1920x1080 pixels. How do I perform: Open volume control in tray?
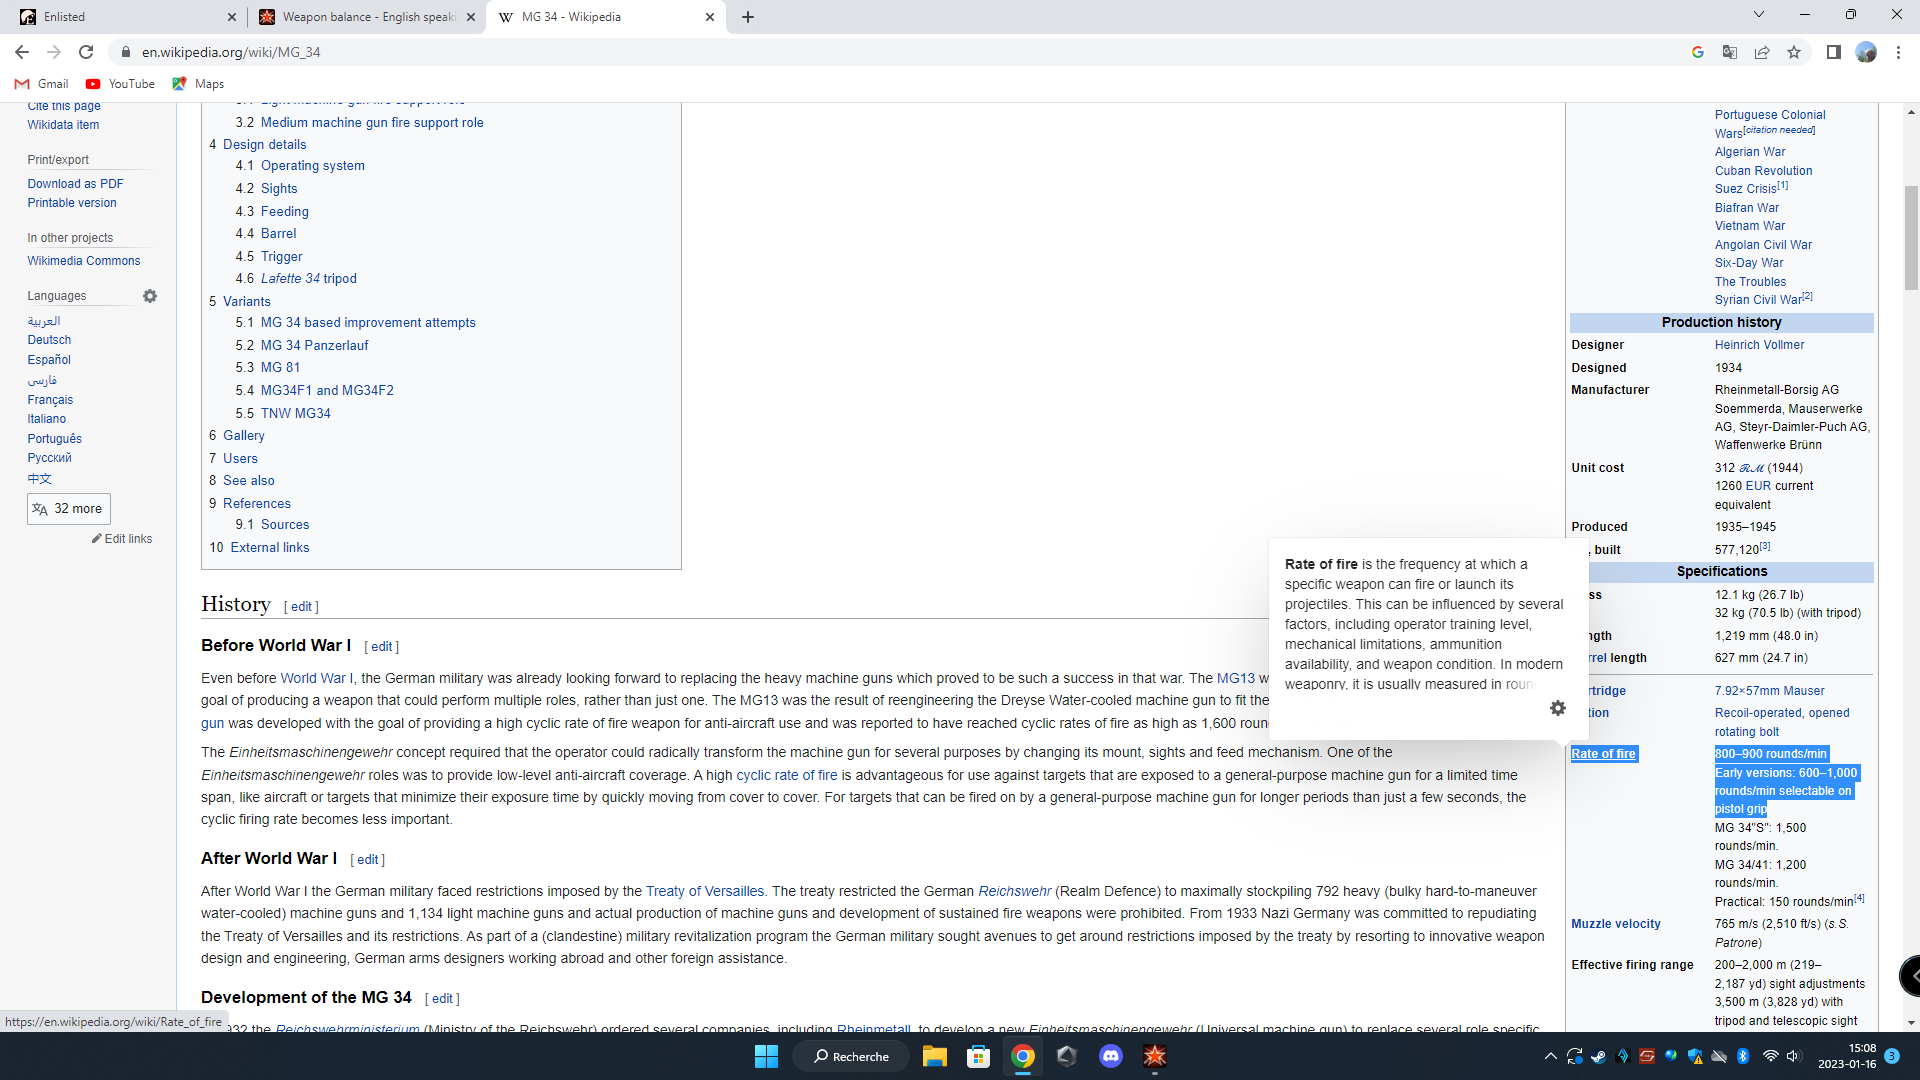[x=1793, y=1056]
